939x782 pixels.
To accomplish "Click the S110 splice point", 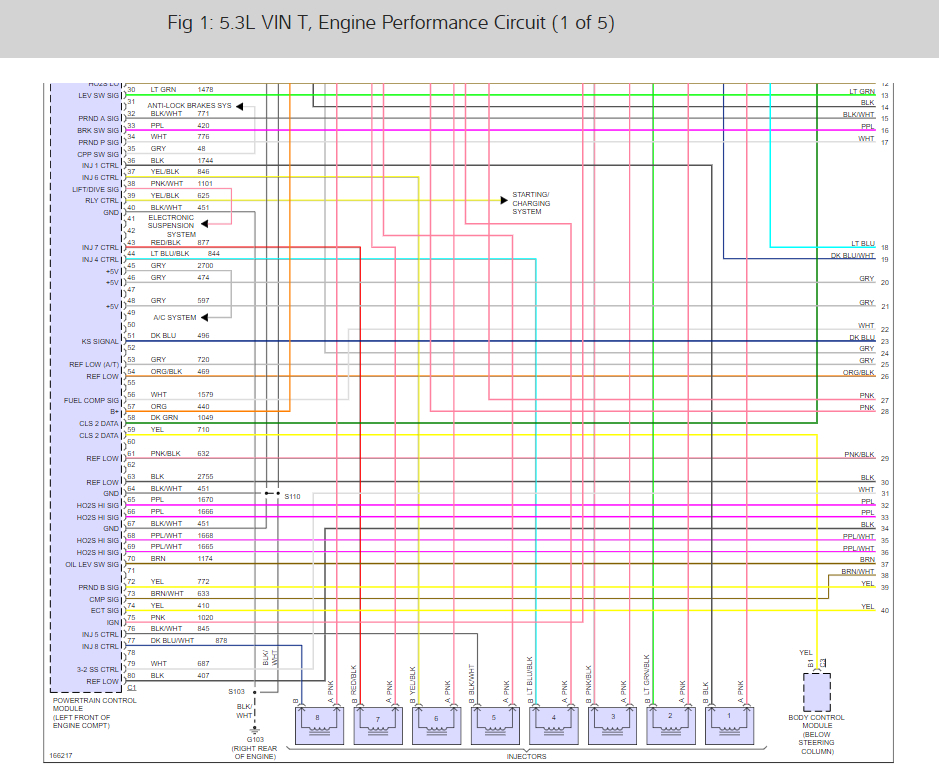I will (272, 493).
